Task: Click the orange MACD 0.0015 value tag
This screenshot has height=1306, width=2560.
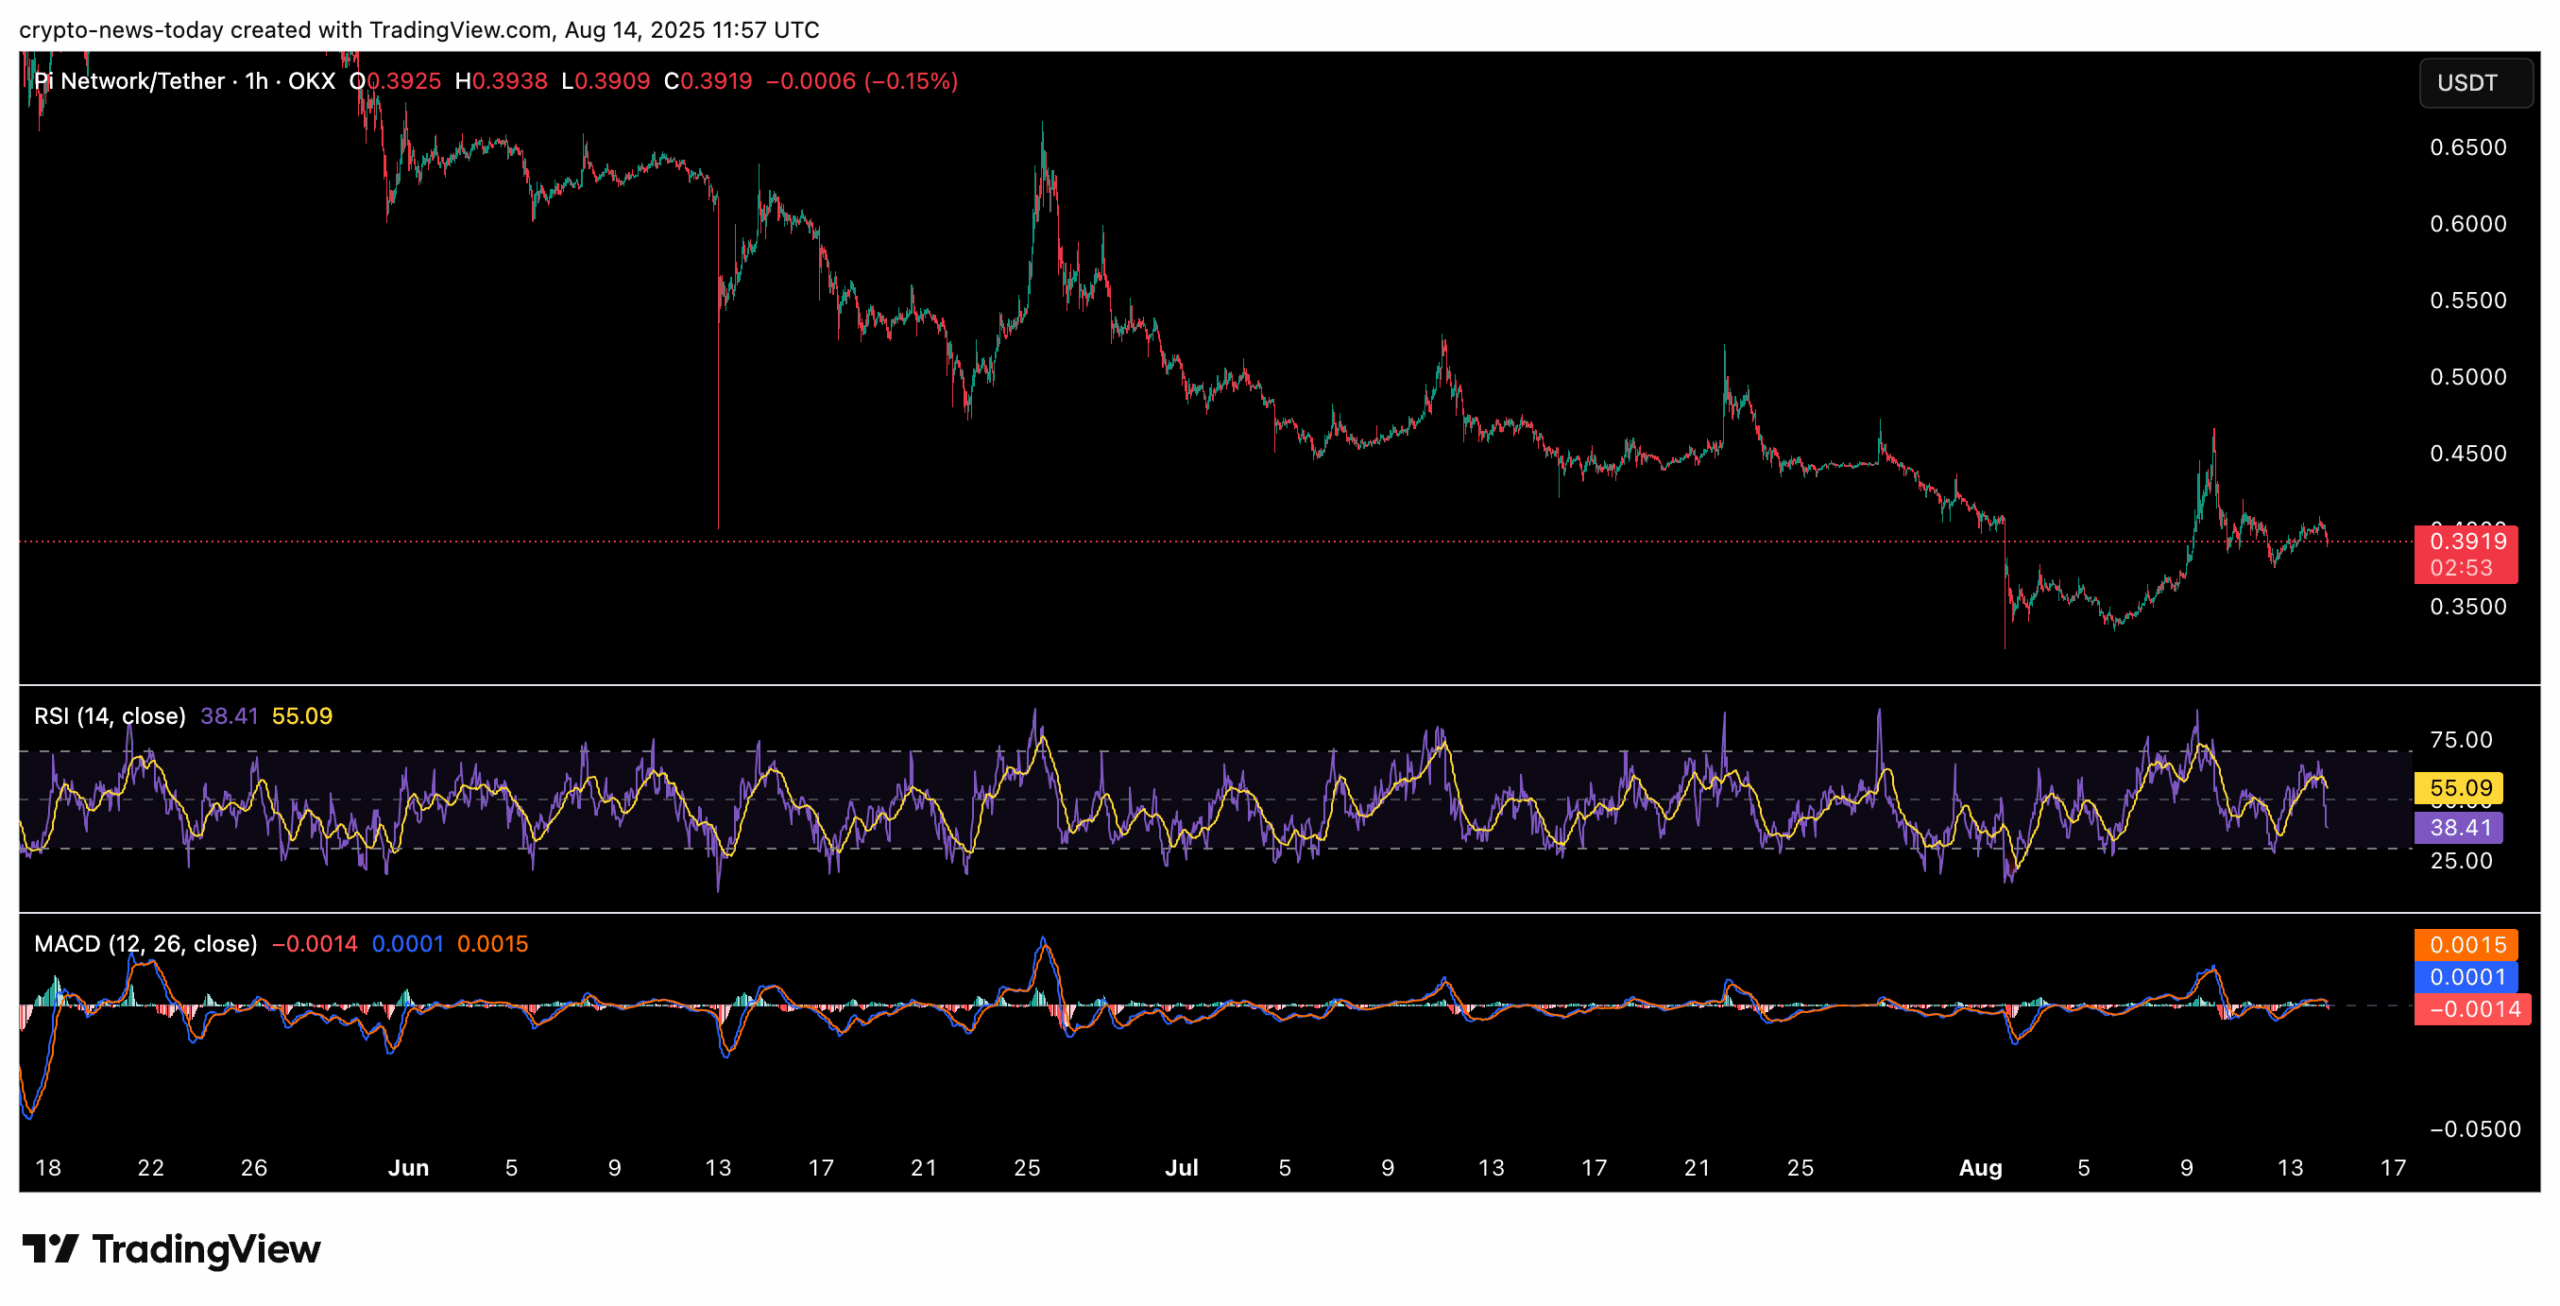Action: tap(2466, 946)
